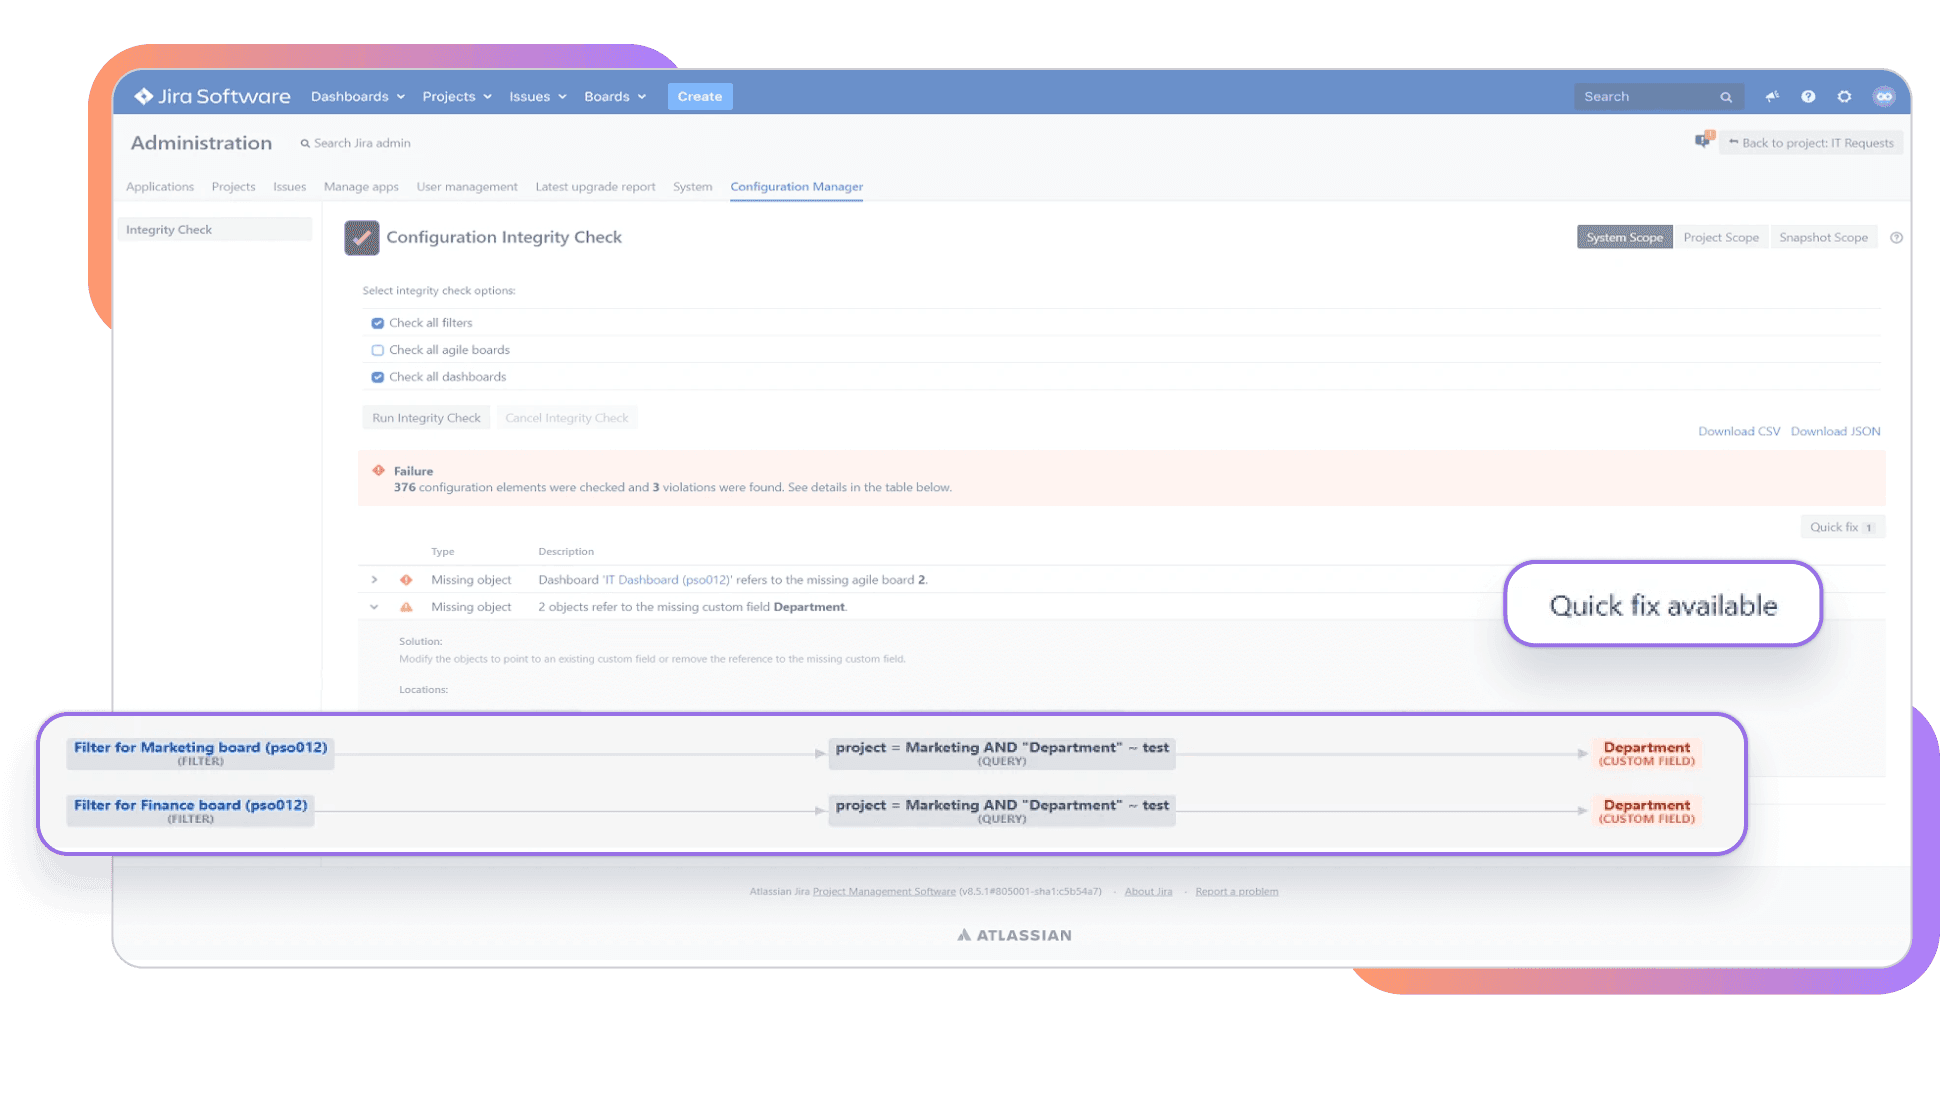
Task: Open the notifications feedback icon
Action: click(x=1703, y=140)
